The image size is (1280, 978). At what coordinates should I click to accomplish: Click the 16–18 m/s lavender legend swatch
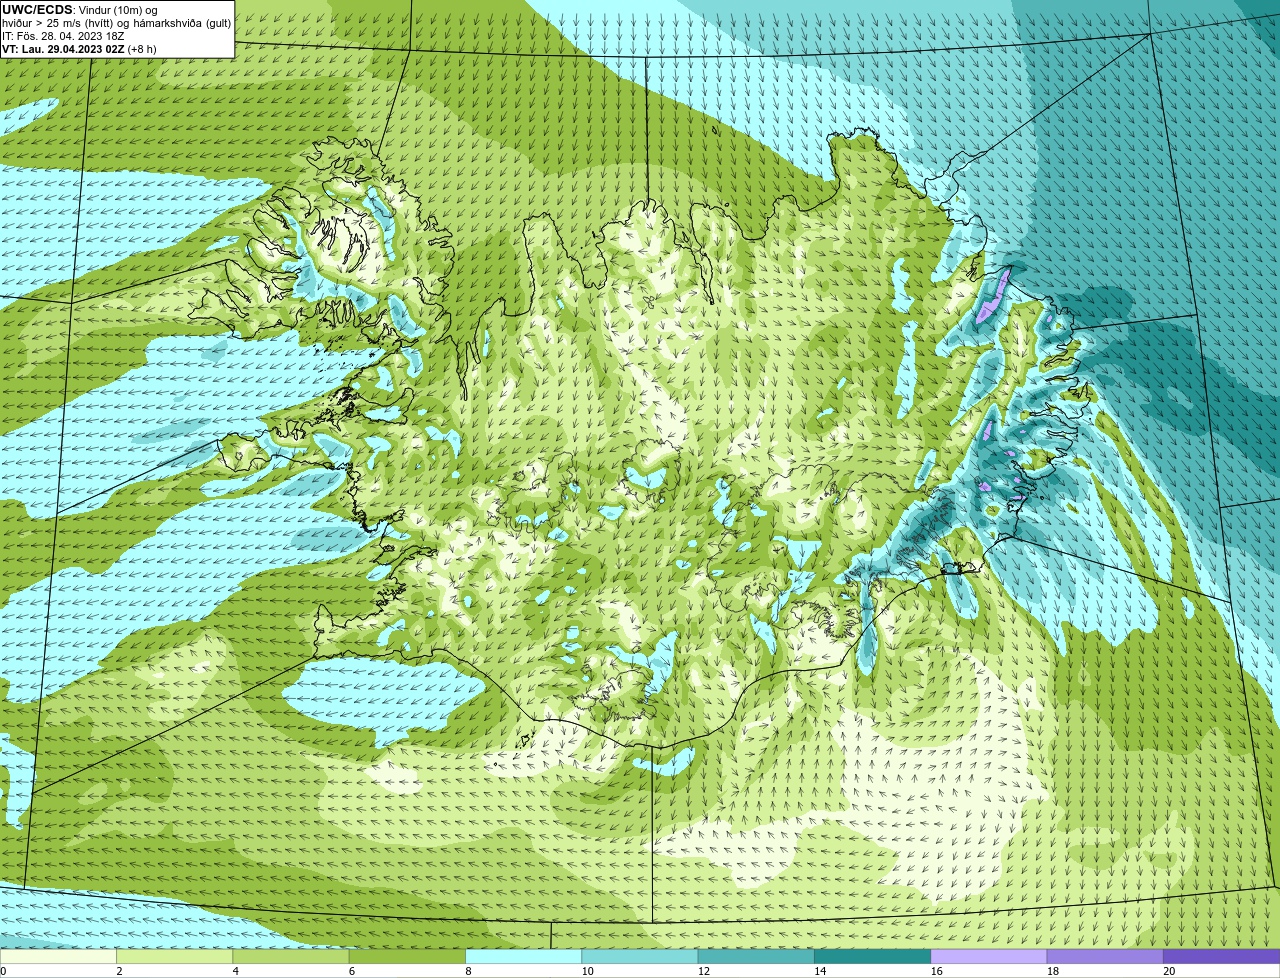989,957
